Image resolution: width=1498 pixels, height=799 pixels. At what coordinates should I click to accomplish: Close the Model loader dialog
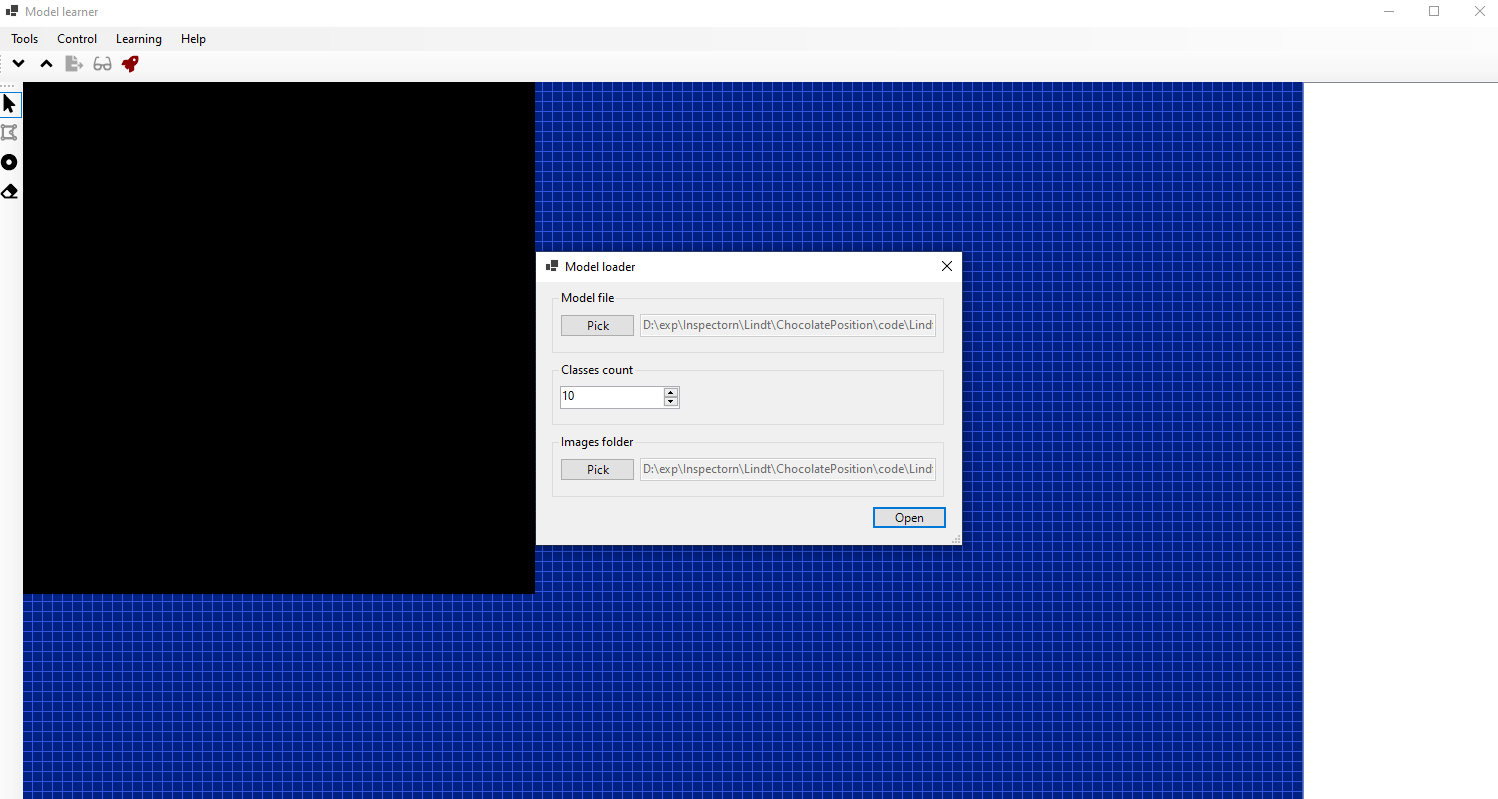(x=946, y=266)
